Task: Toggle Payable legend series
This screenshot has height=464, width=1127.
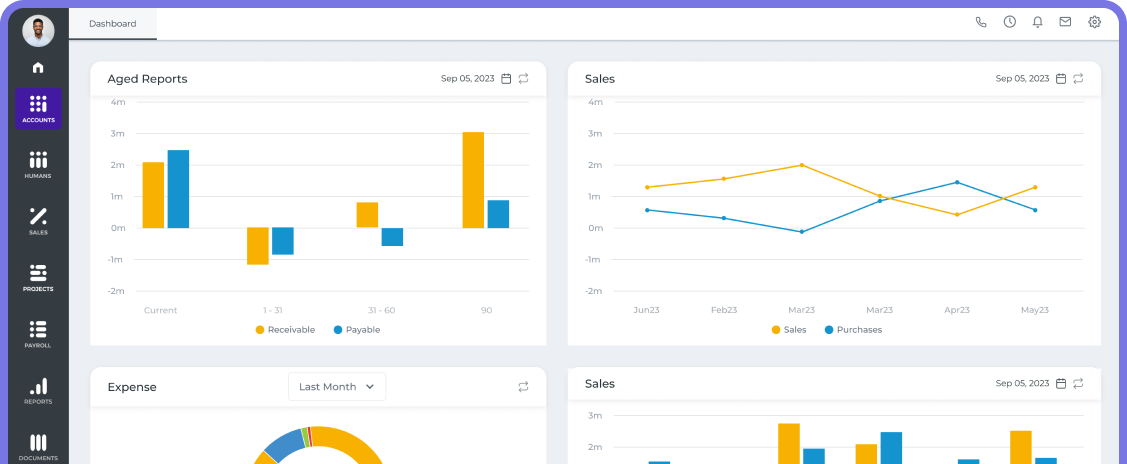Action: [x=356, y=330]
